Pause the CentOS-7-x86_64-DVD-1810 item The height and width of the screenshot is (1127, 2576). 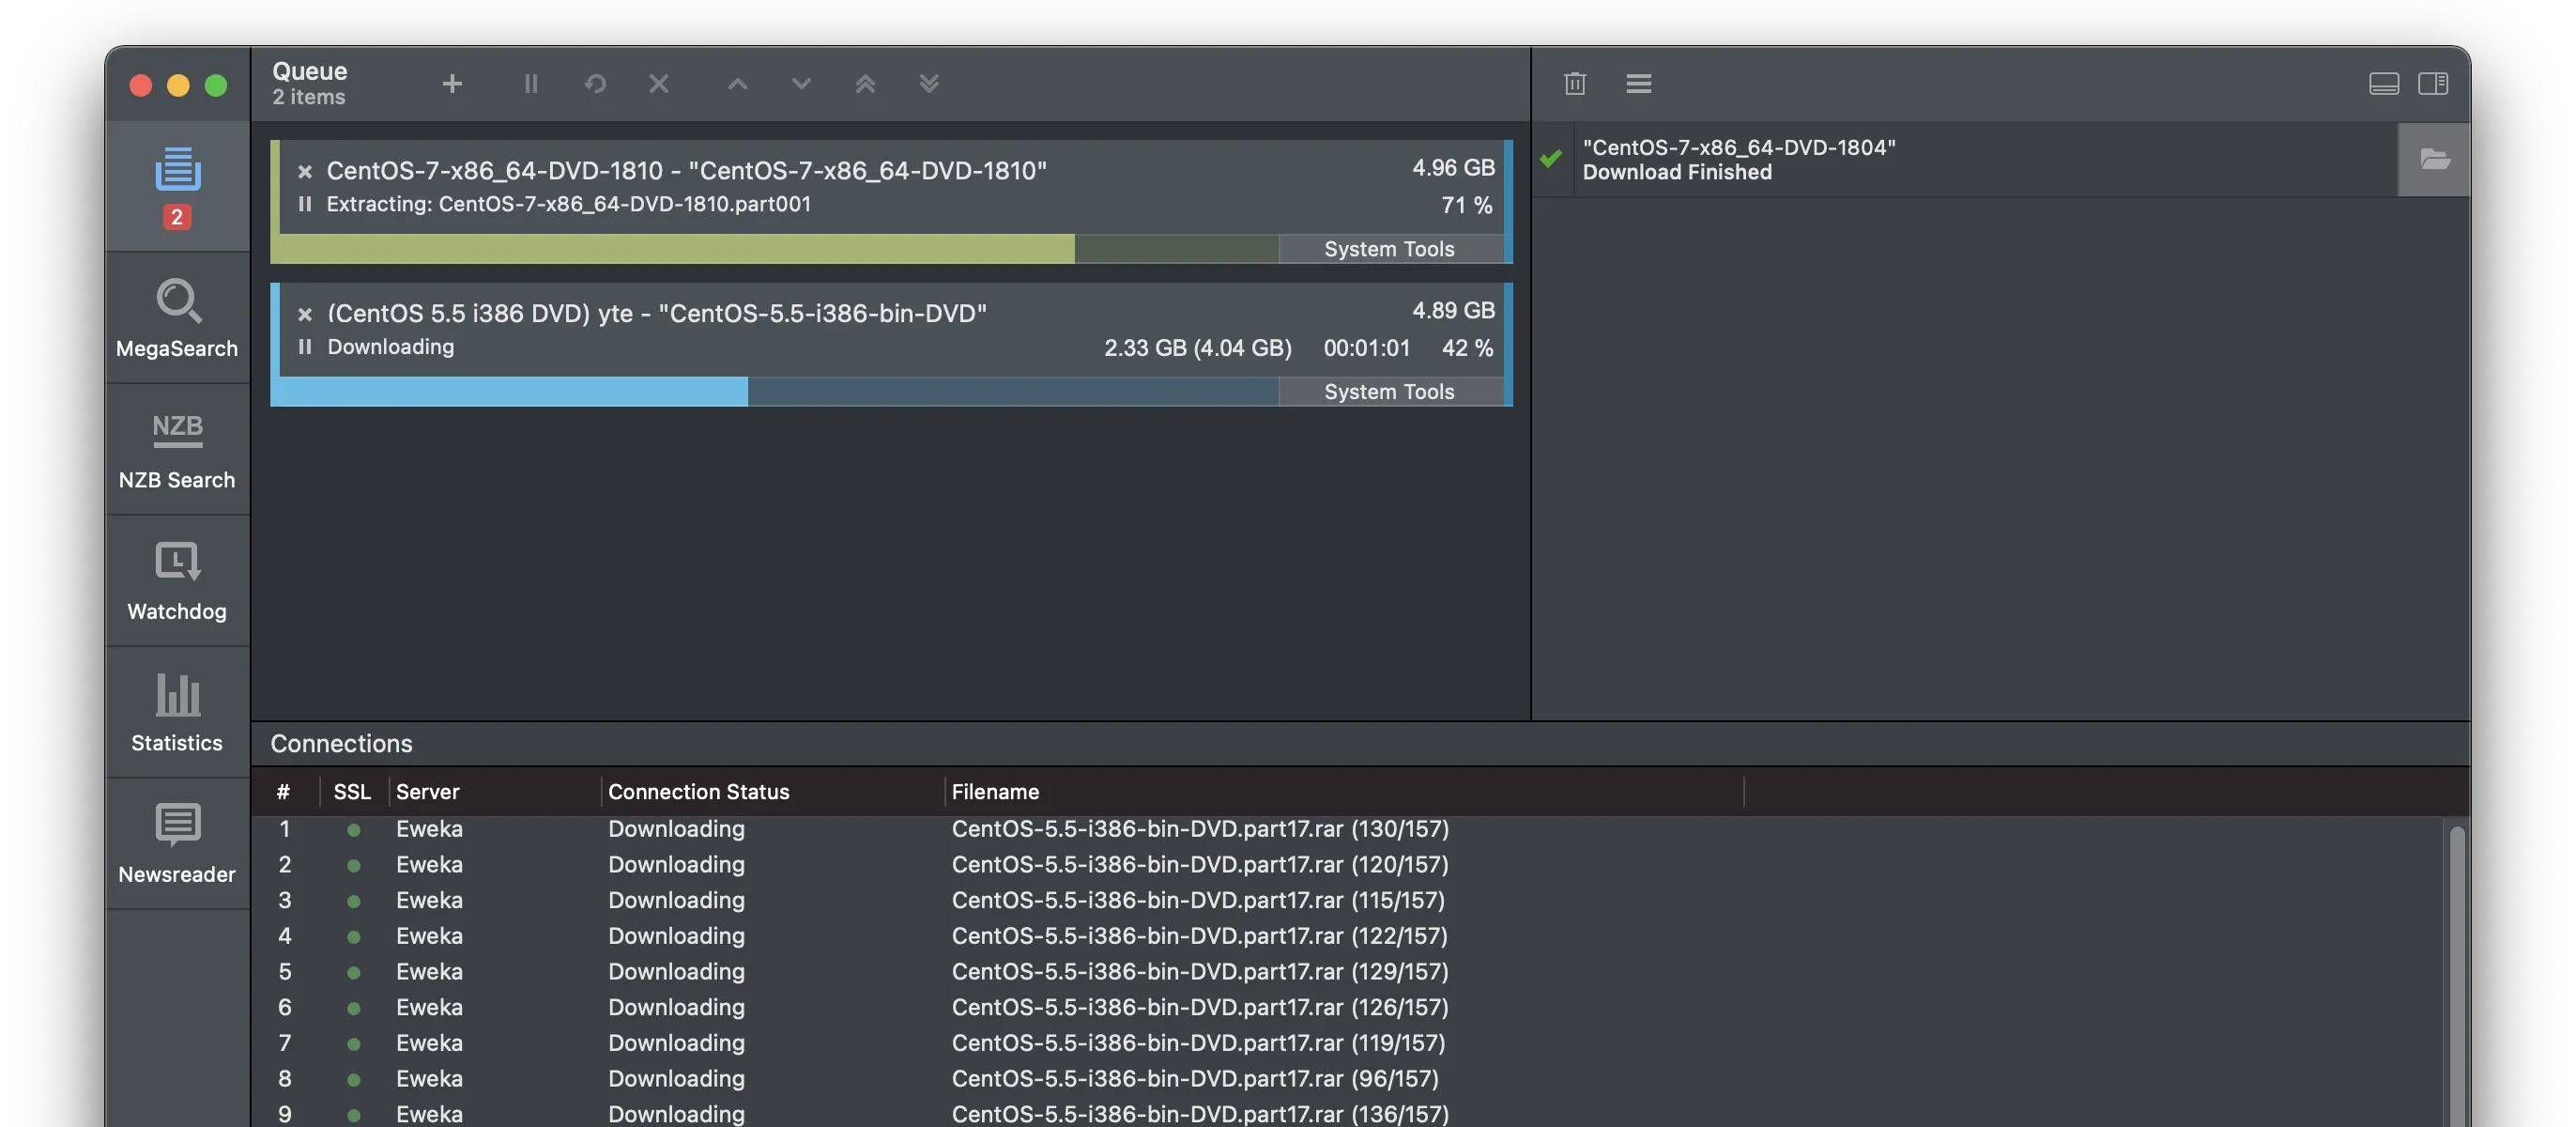(x=305, y=204)
